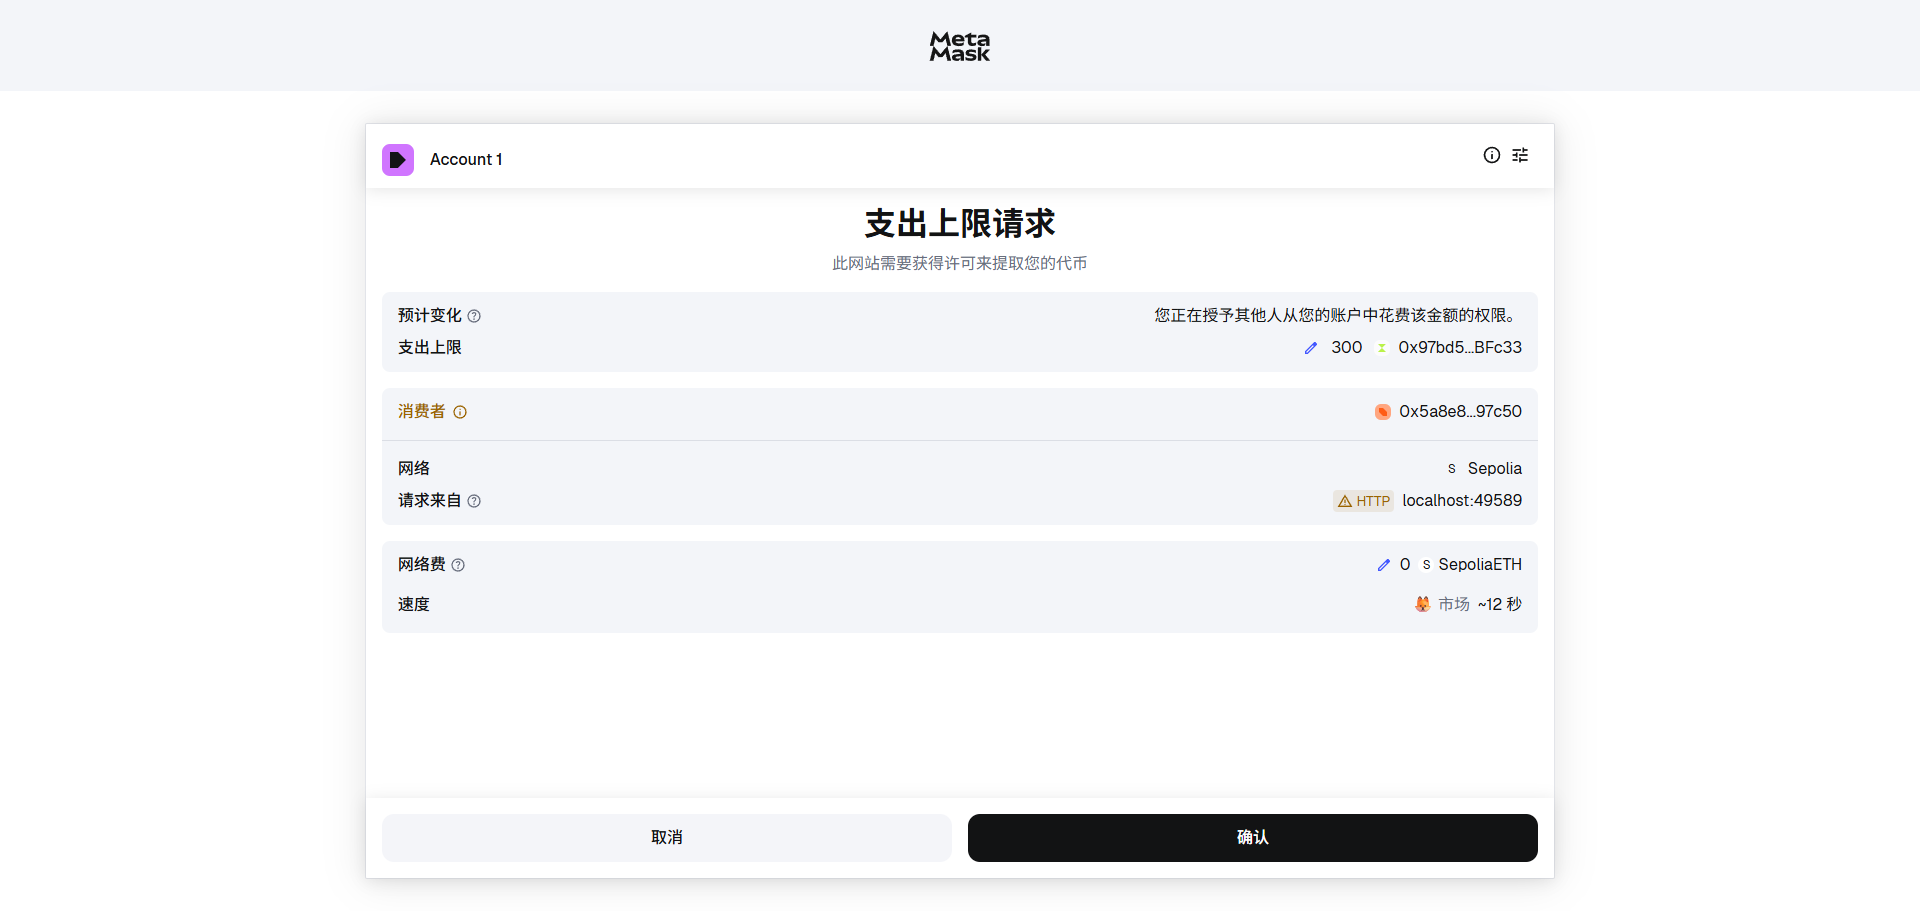Click help icon next to 预计变化
This screenshot has width=1920, height=911.
pyautogui.click(x=474, y=316)
